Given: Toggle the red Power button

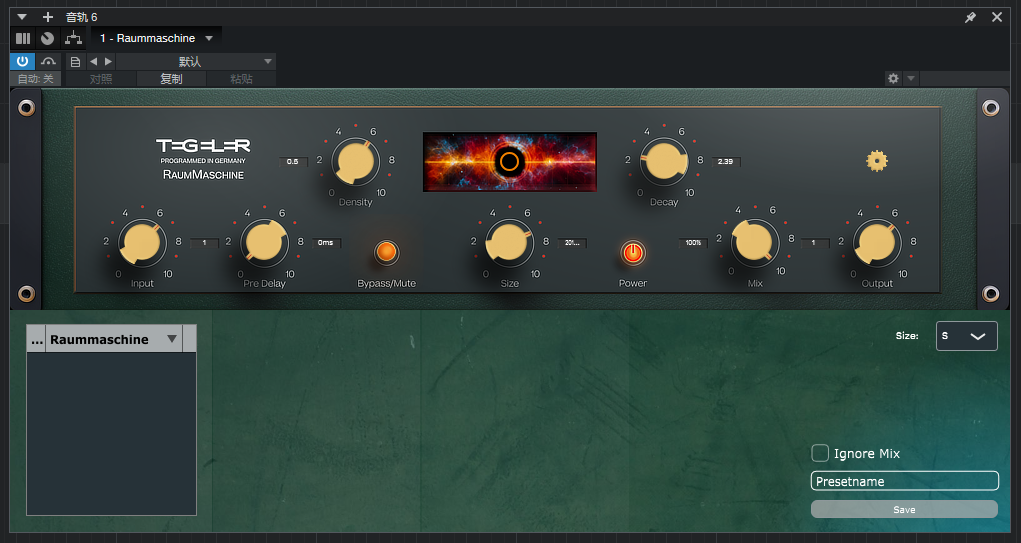Looking at the screenshot, I should click(x=633, y=252).
